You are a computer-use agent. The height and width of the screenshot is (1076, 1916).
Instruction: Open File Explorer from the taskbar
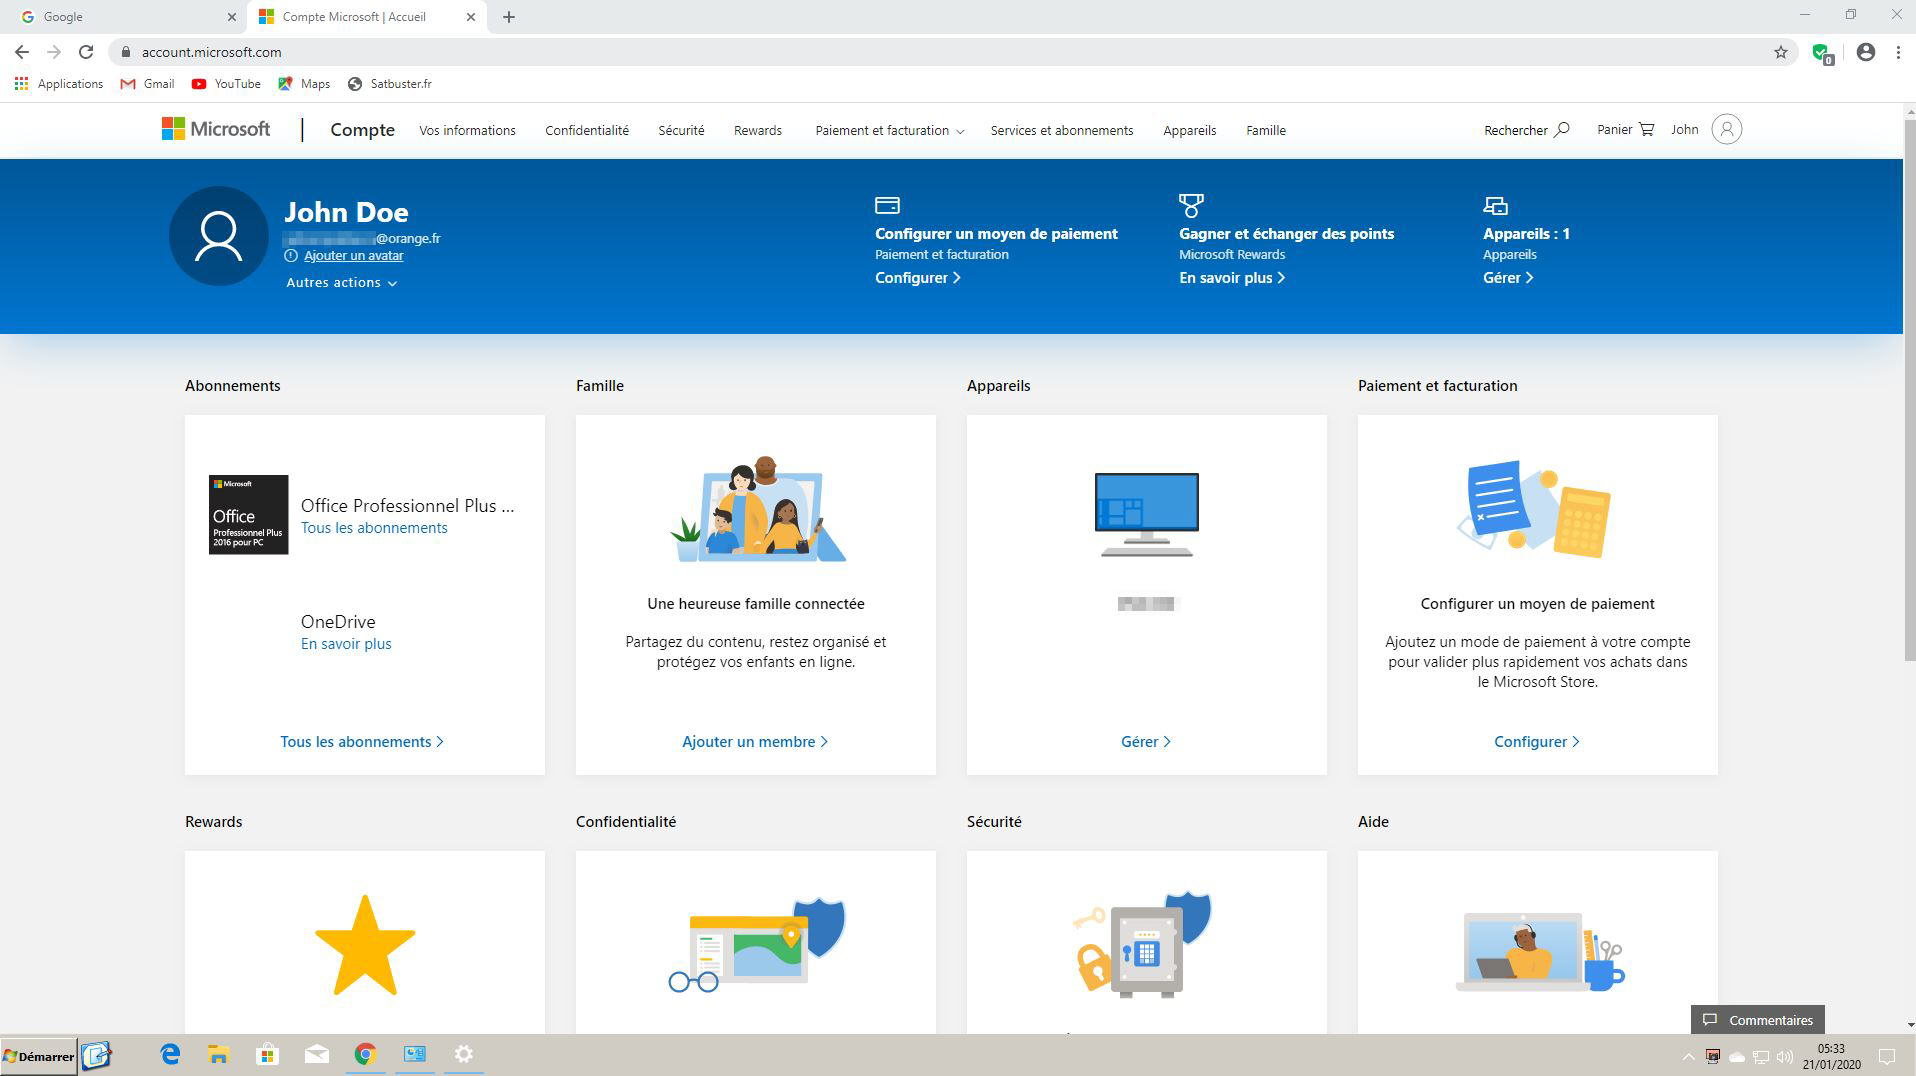219,1054
